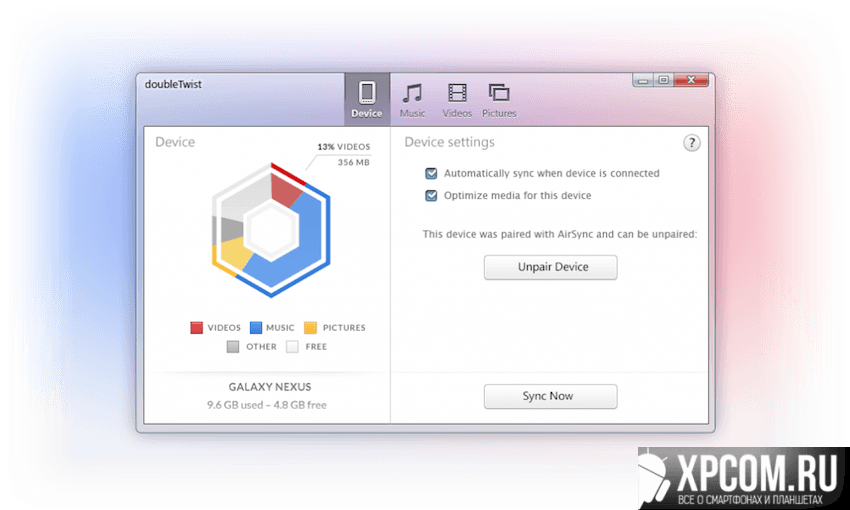Open the Device tab

367,100
